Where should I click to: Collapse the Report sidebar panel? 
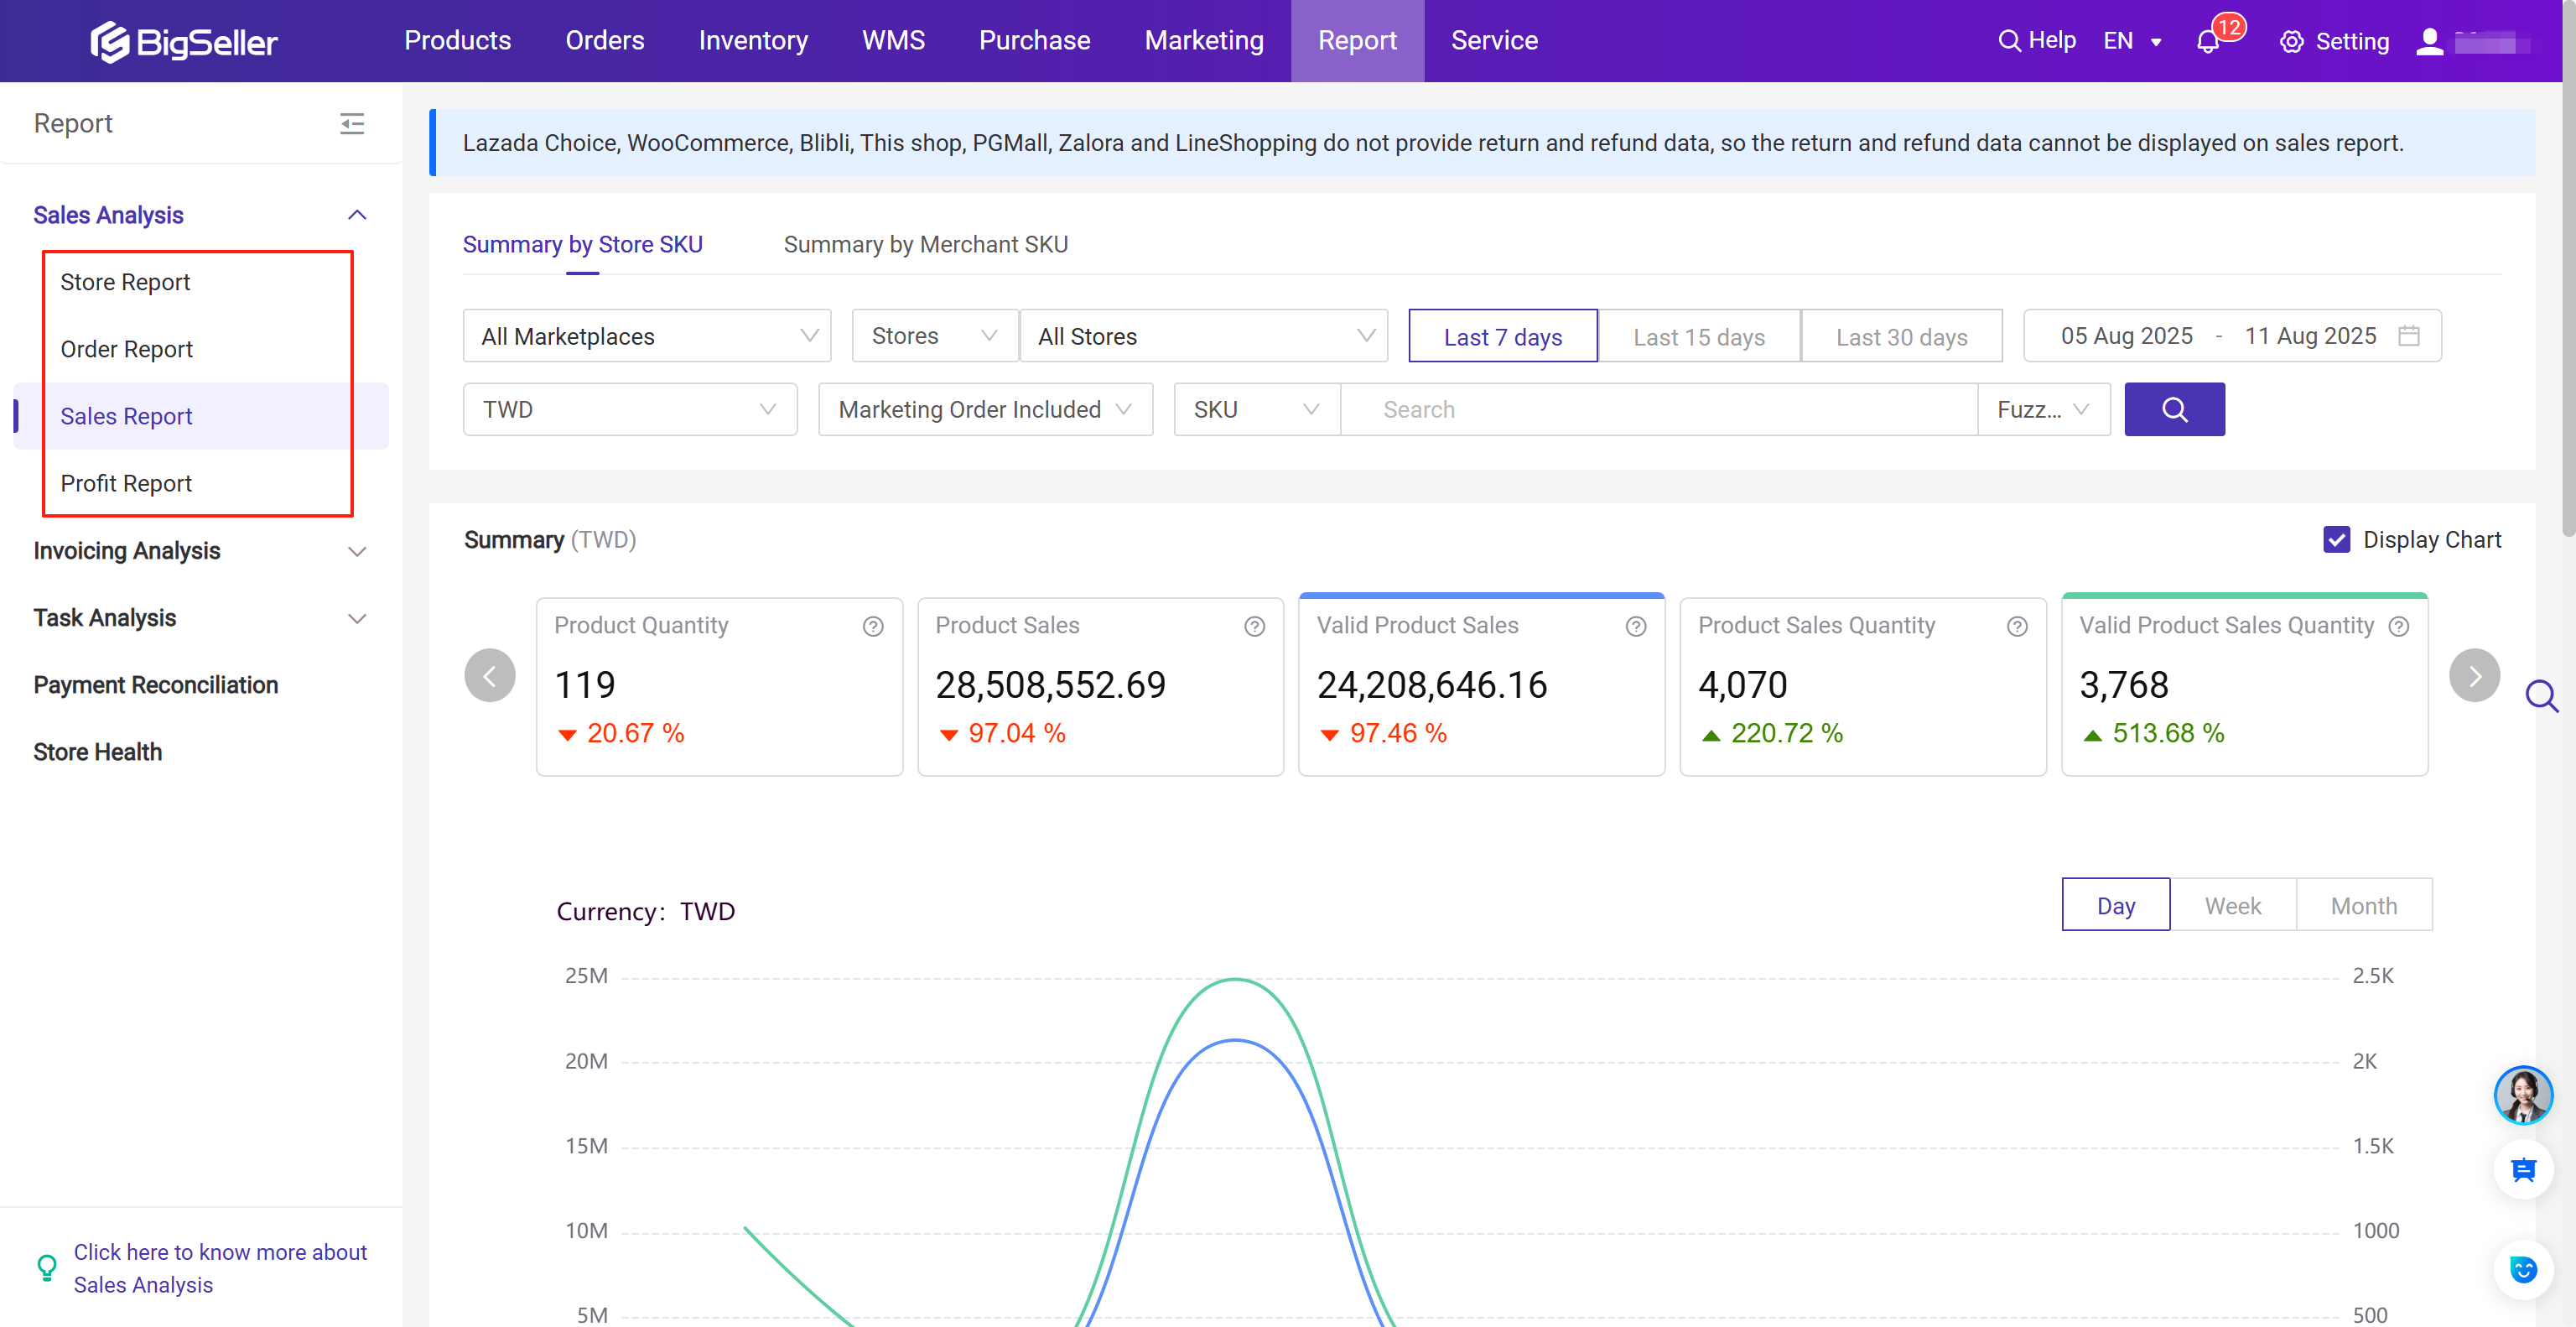pos(352,123)
